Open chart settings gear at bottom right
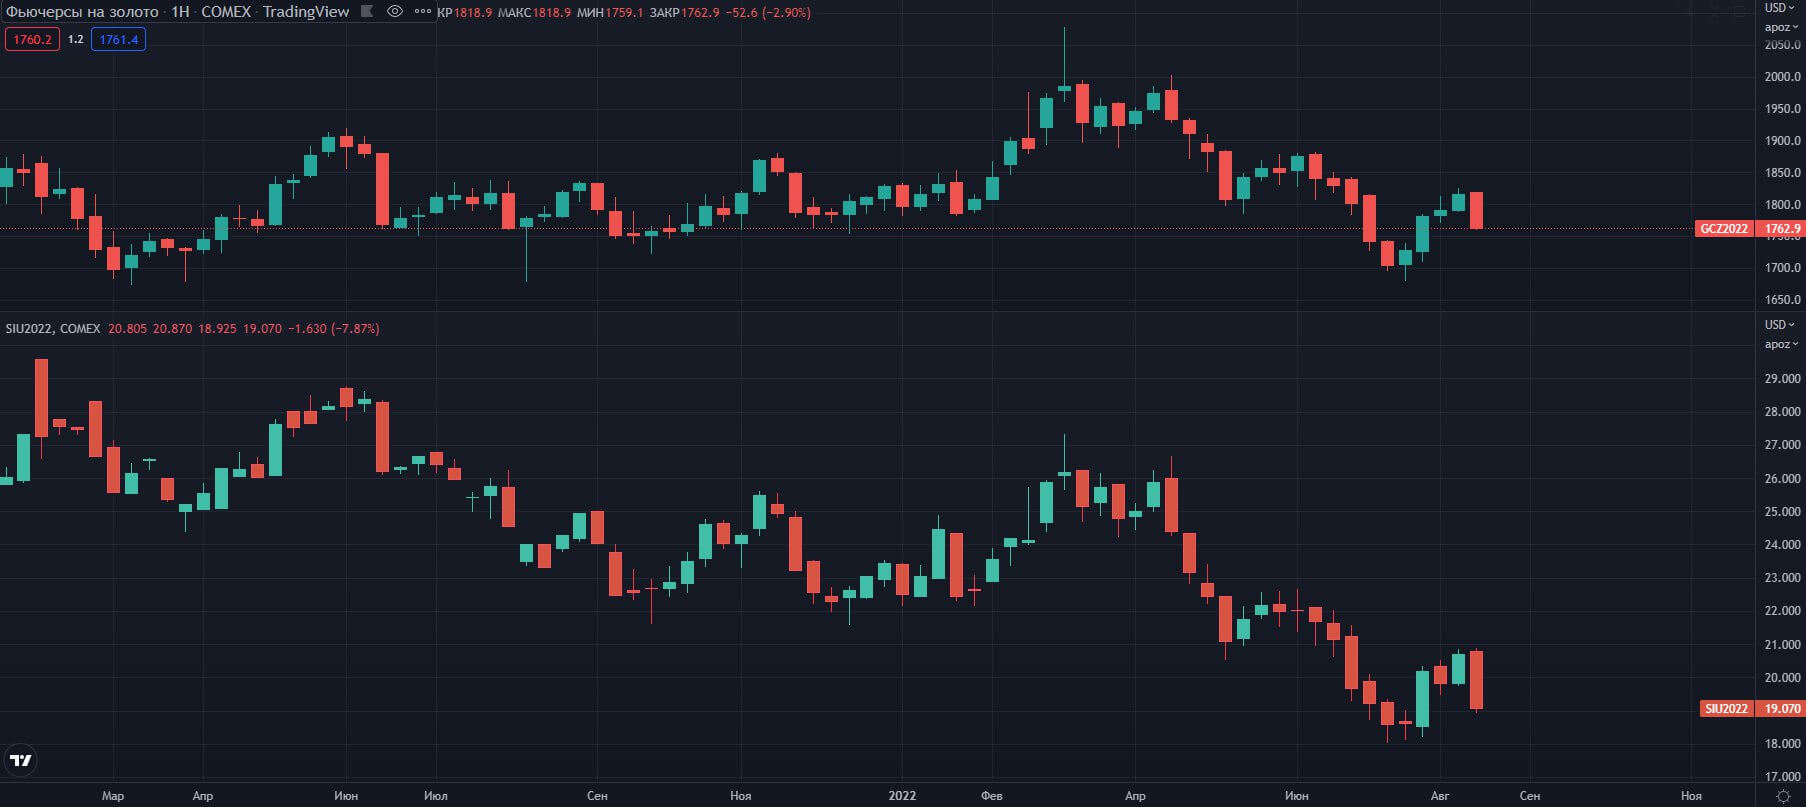Image resolution: width=1806 pixels, height=807 pixels. pyautogui.click(x=1783, y=796)
